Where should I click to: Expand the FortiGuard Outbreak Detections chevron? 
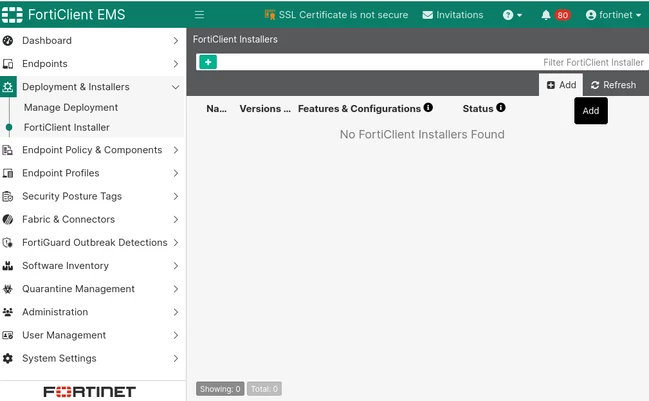tap(175, 243)
